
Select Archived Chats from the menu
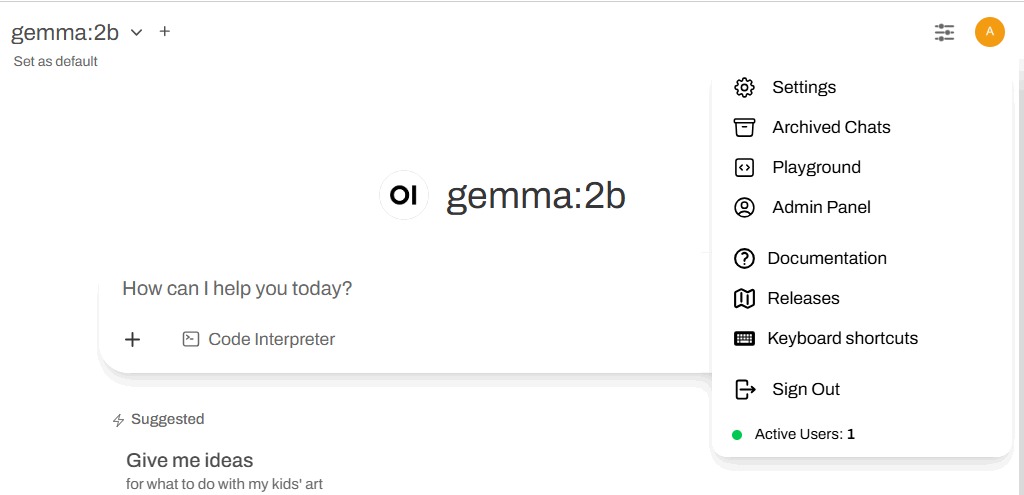(x=831, y=127)
